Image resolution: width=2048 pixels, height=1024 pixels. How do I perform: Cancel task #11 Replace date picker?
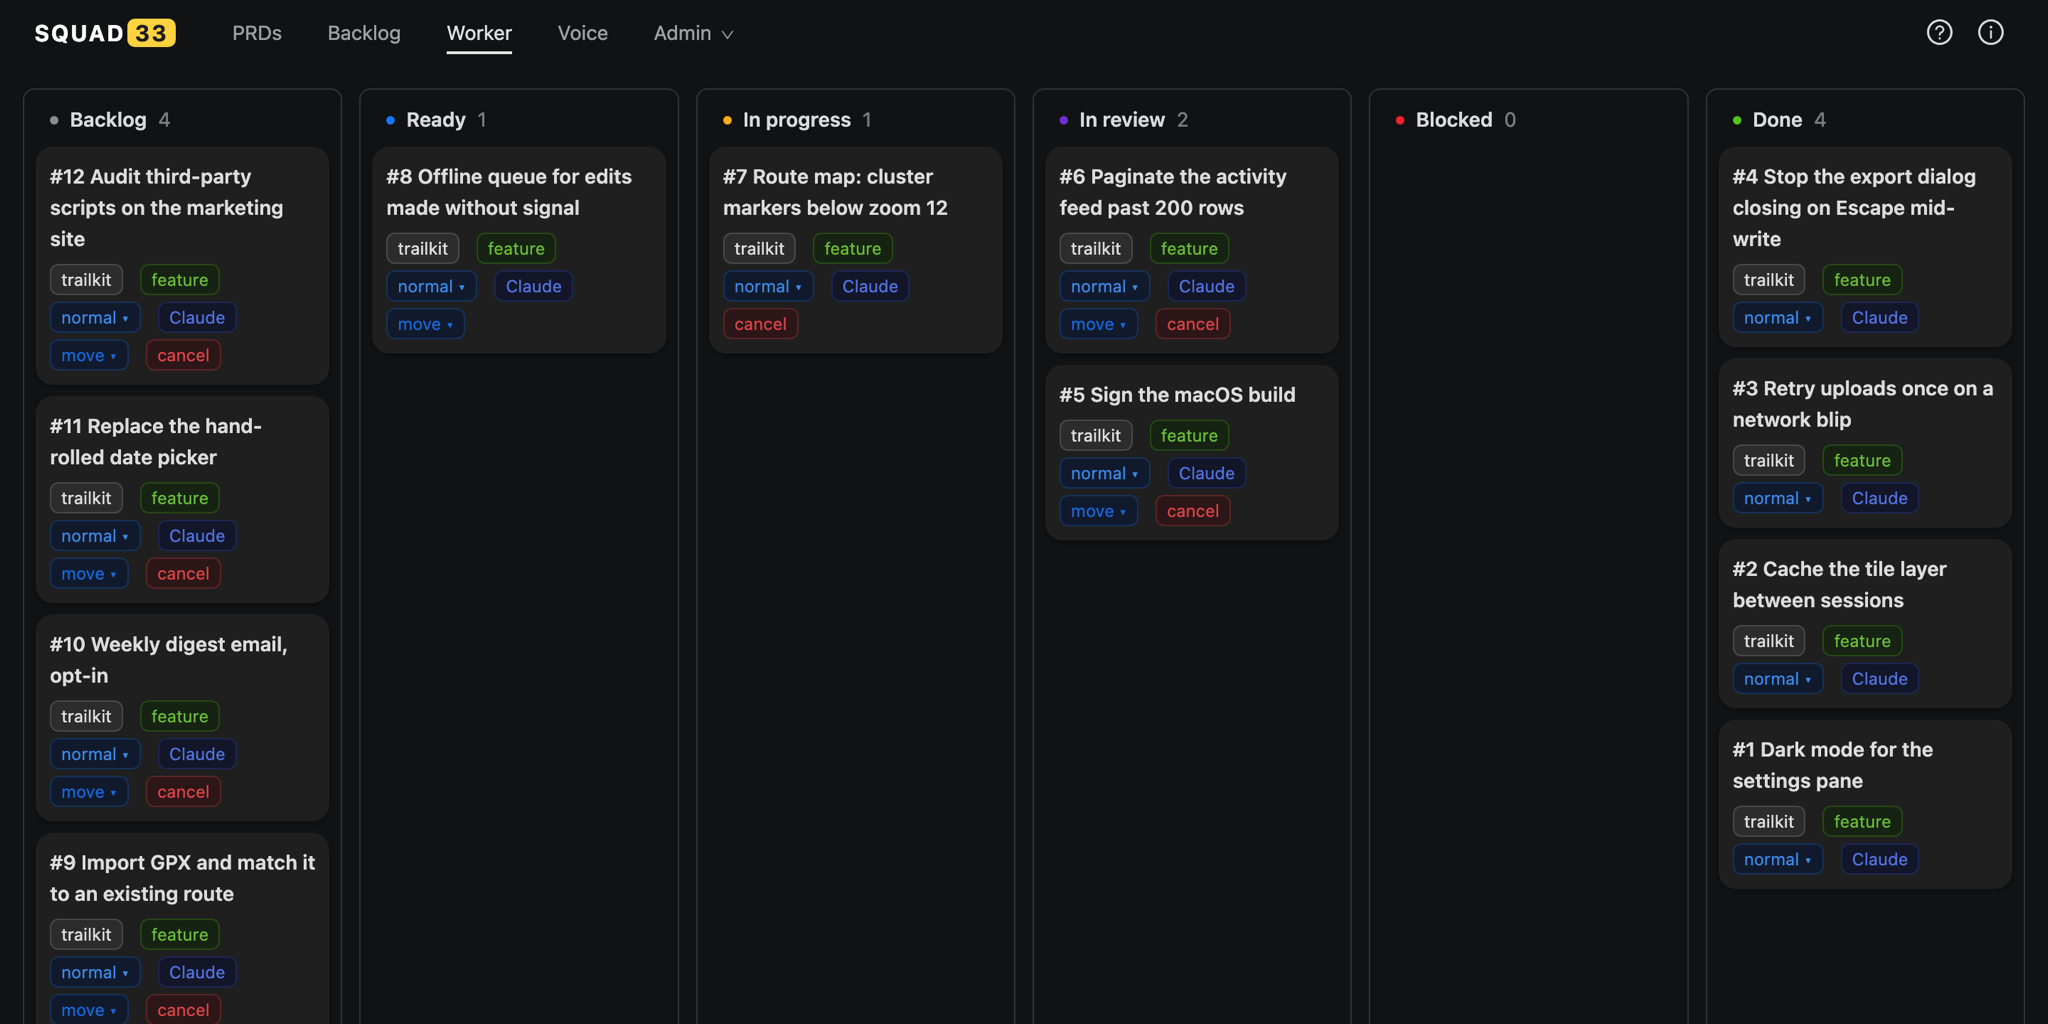coord(183,574)
